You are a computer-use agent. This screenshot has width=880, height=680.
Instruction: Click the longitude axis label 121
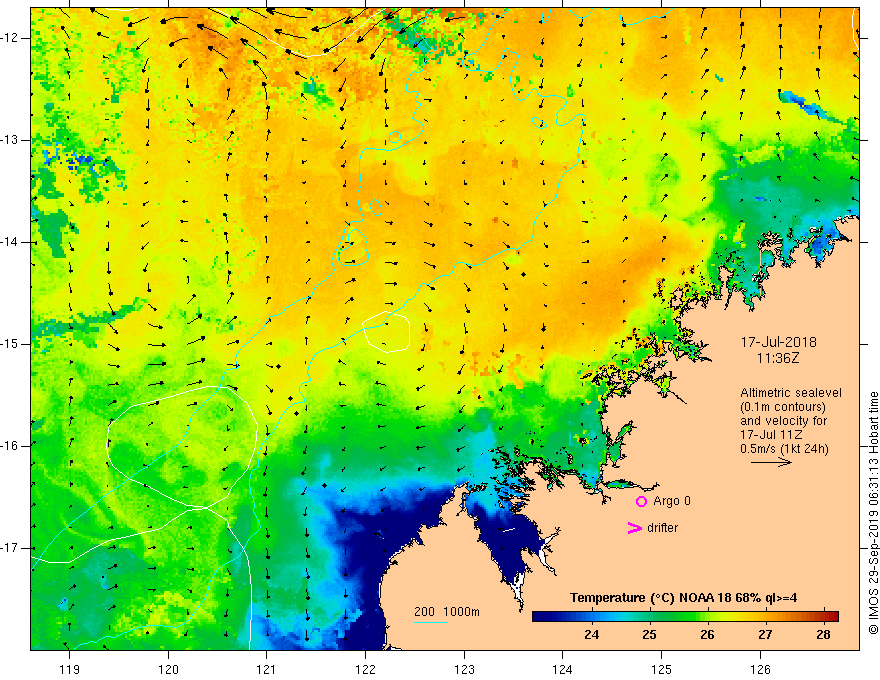coord(267,669)
